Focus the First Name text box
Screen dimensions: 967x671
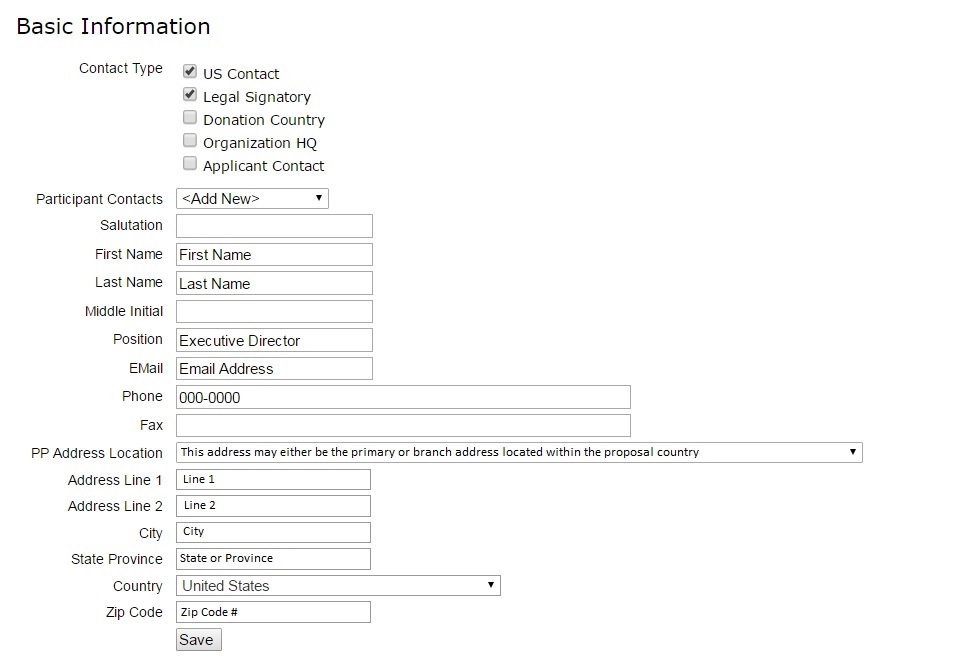[274, 255]
